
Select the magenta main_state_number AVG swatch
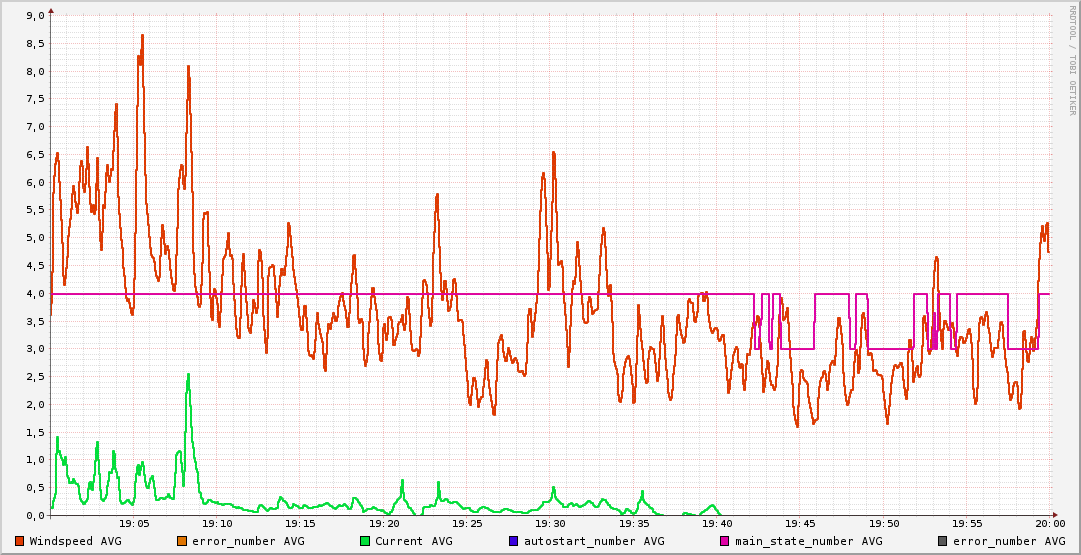[725, 541]
